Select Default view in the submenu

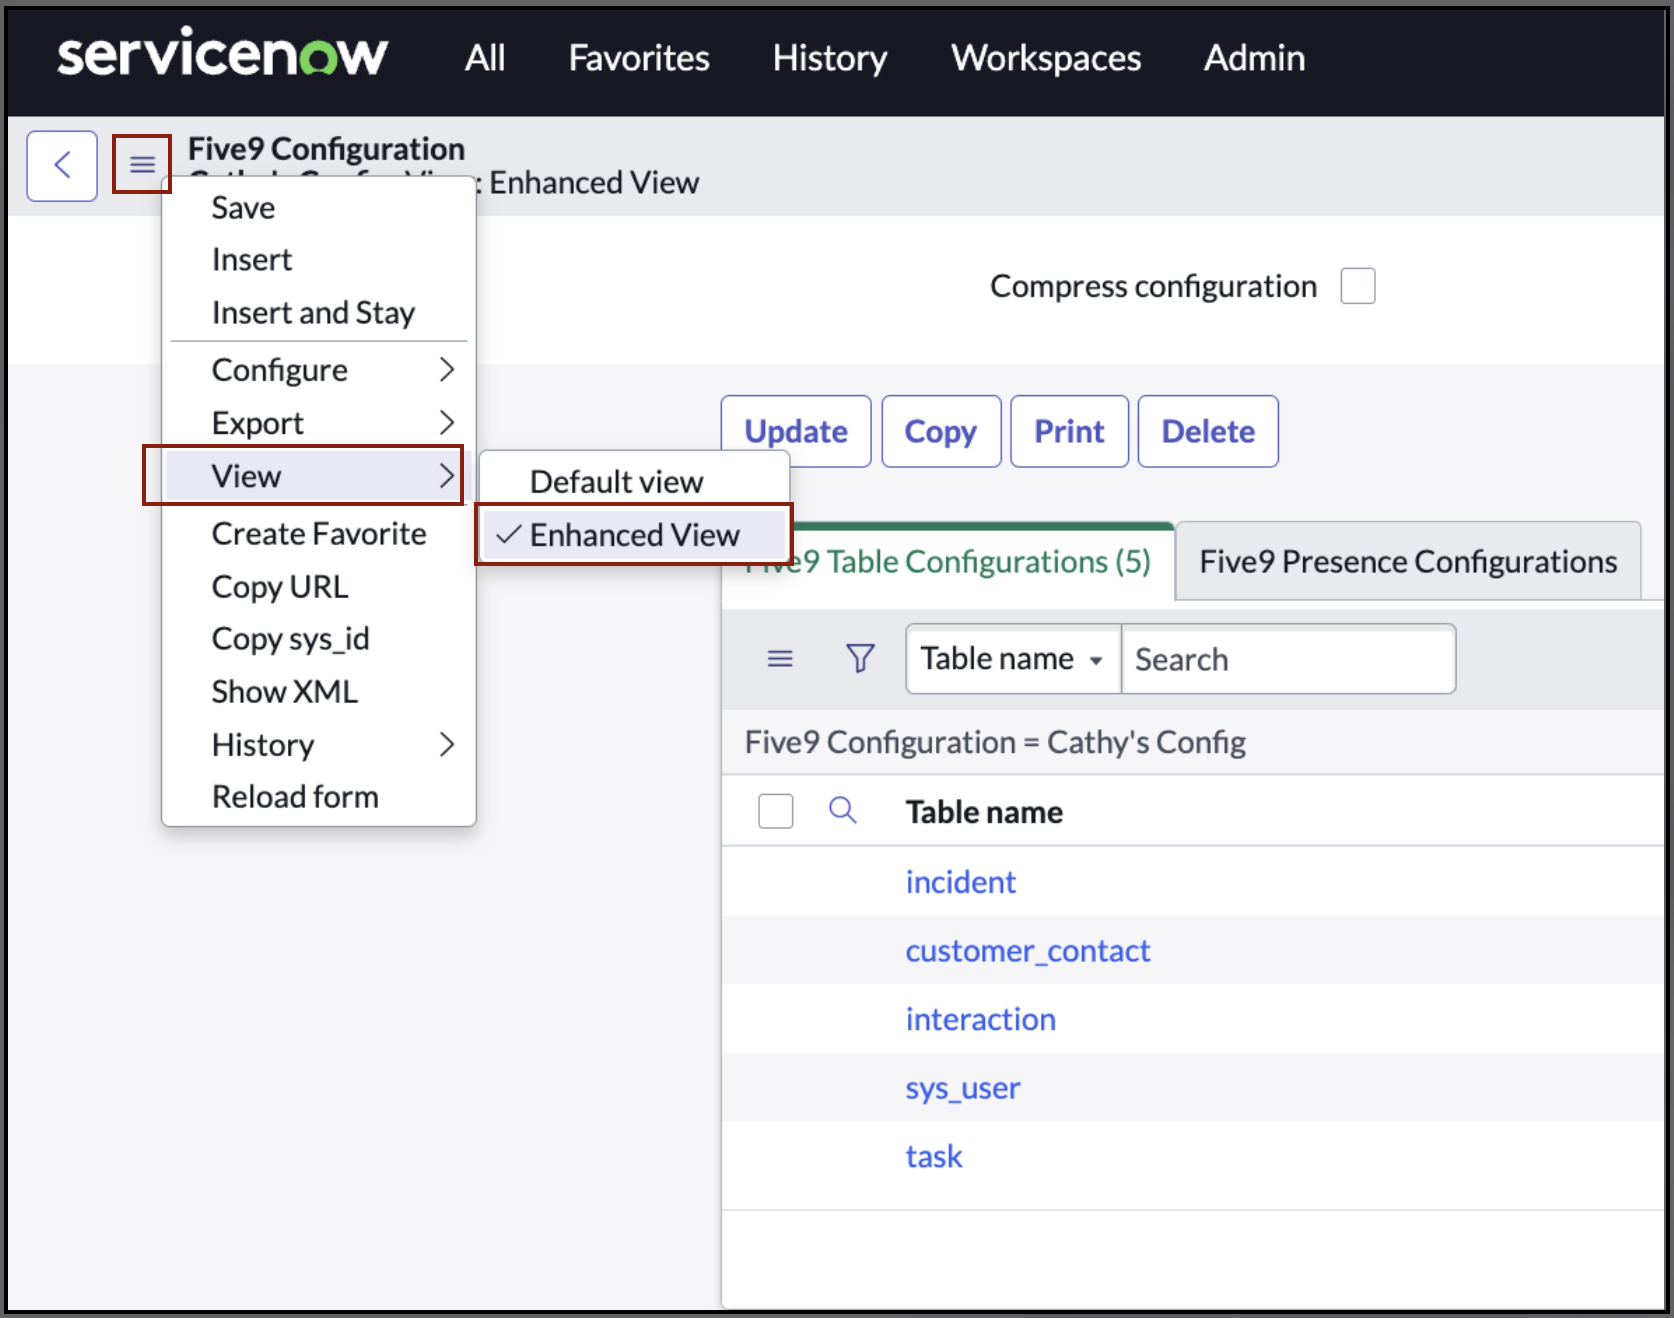634,482
